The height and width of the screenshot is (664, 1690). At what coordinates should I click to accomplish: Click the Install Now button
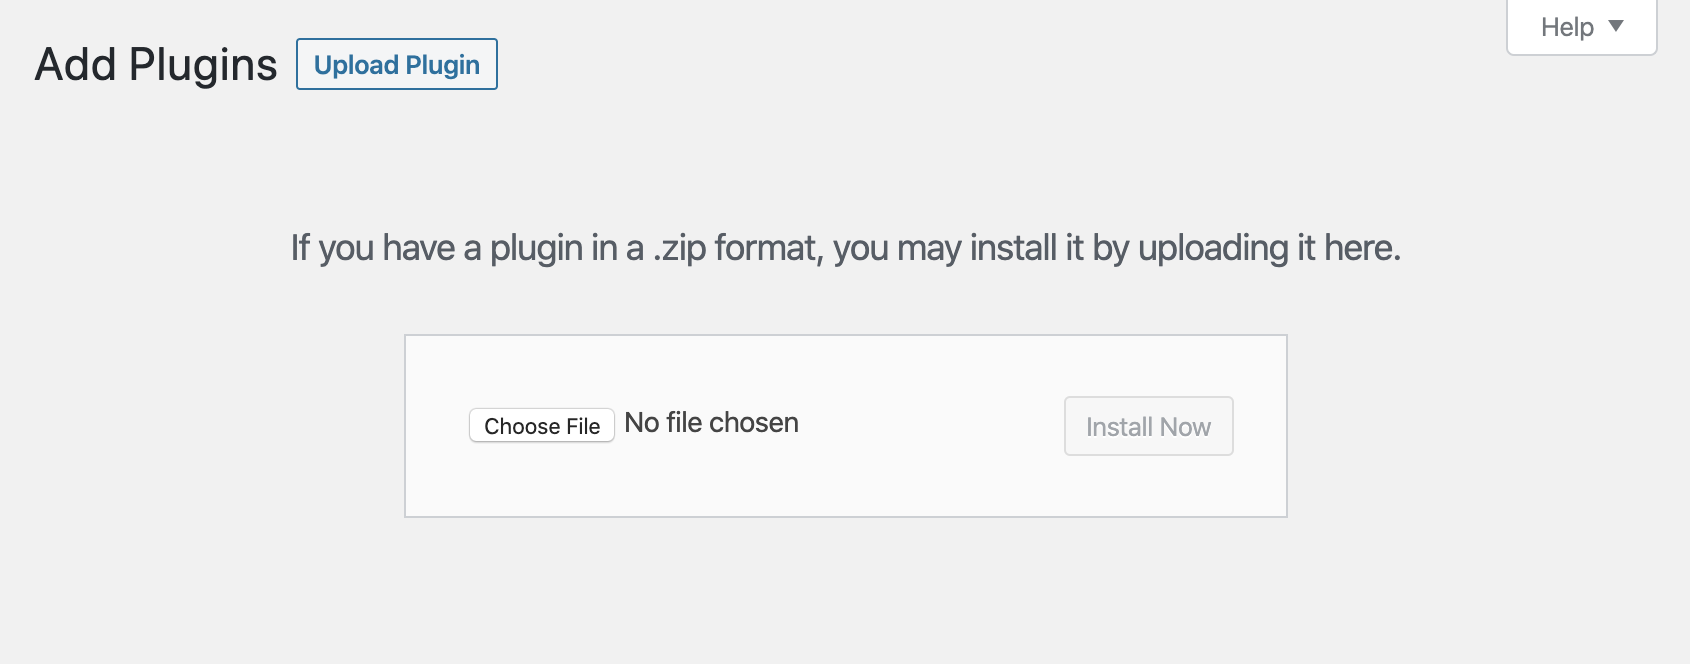[1148, 427]
